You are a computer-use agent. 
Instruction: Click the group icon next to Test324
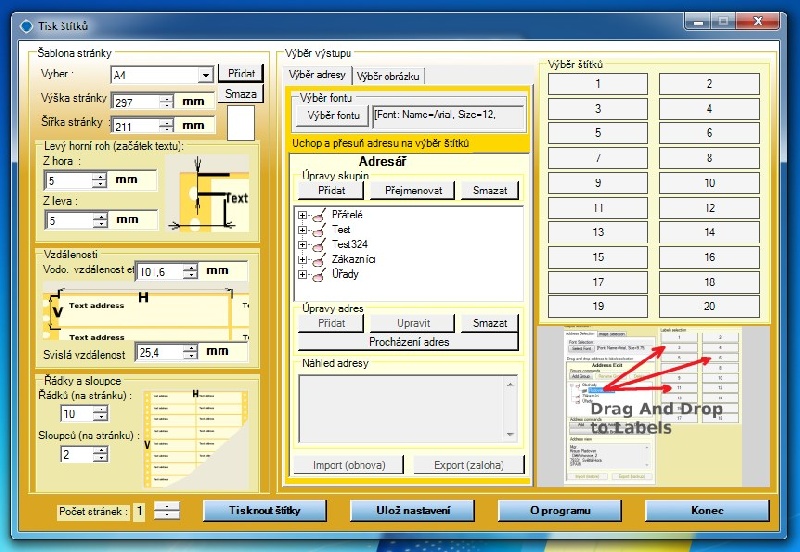[319, 244]
